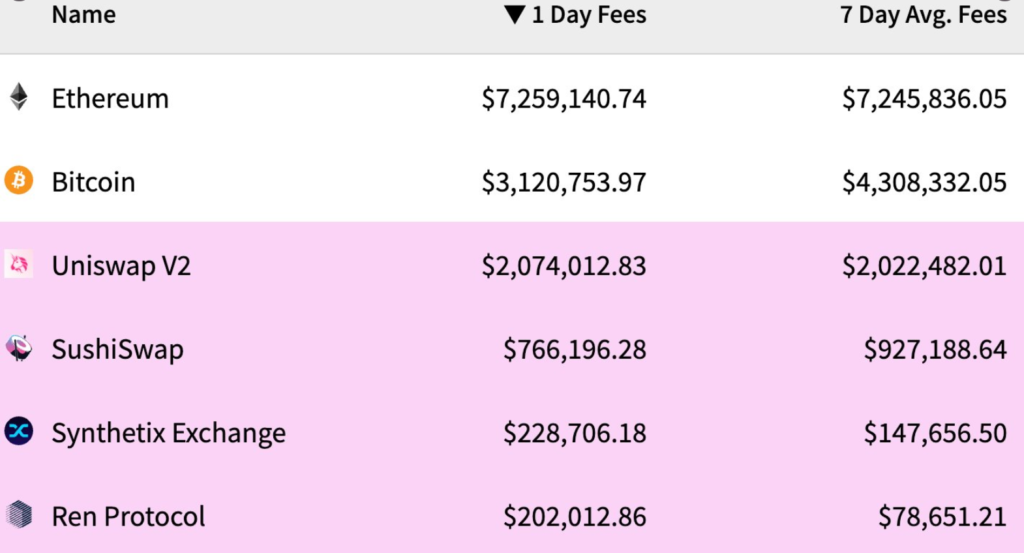Viewport: 1024px width, 553px height.
Task: Click the orange Bitcoin logo icon
Action: tap(19, 181)
